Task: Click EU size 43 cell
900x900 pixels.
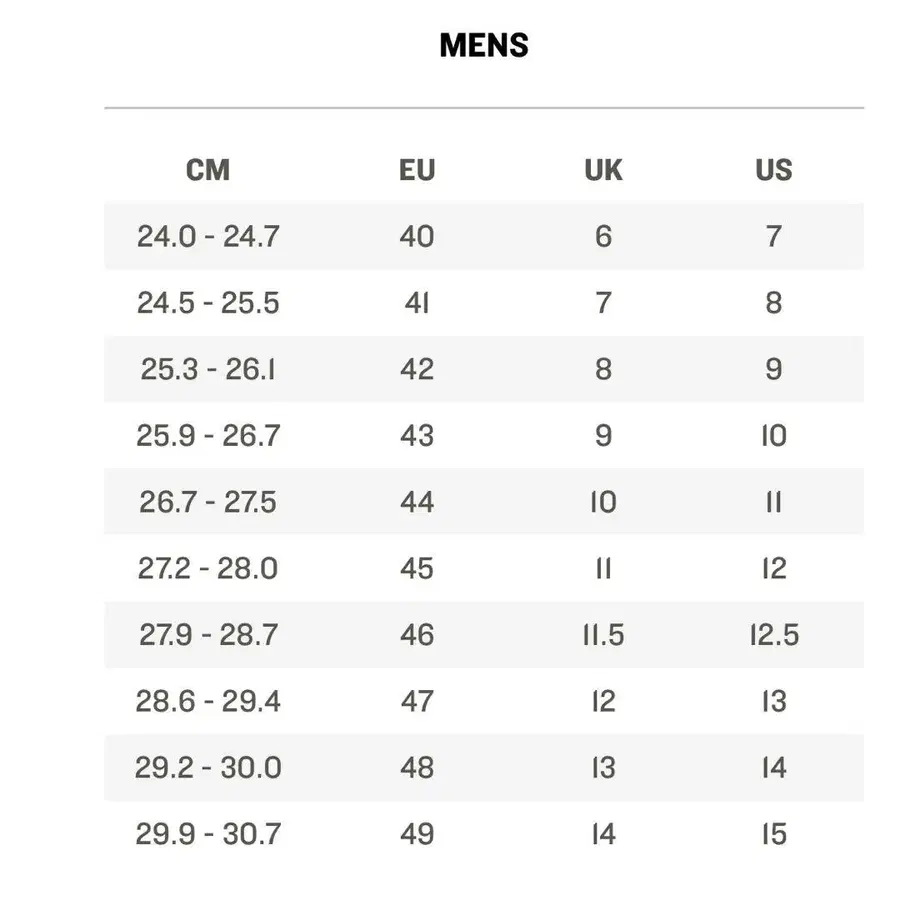Action: (x=417, y=435)
